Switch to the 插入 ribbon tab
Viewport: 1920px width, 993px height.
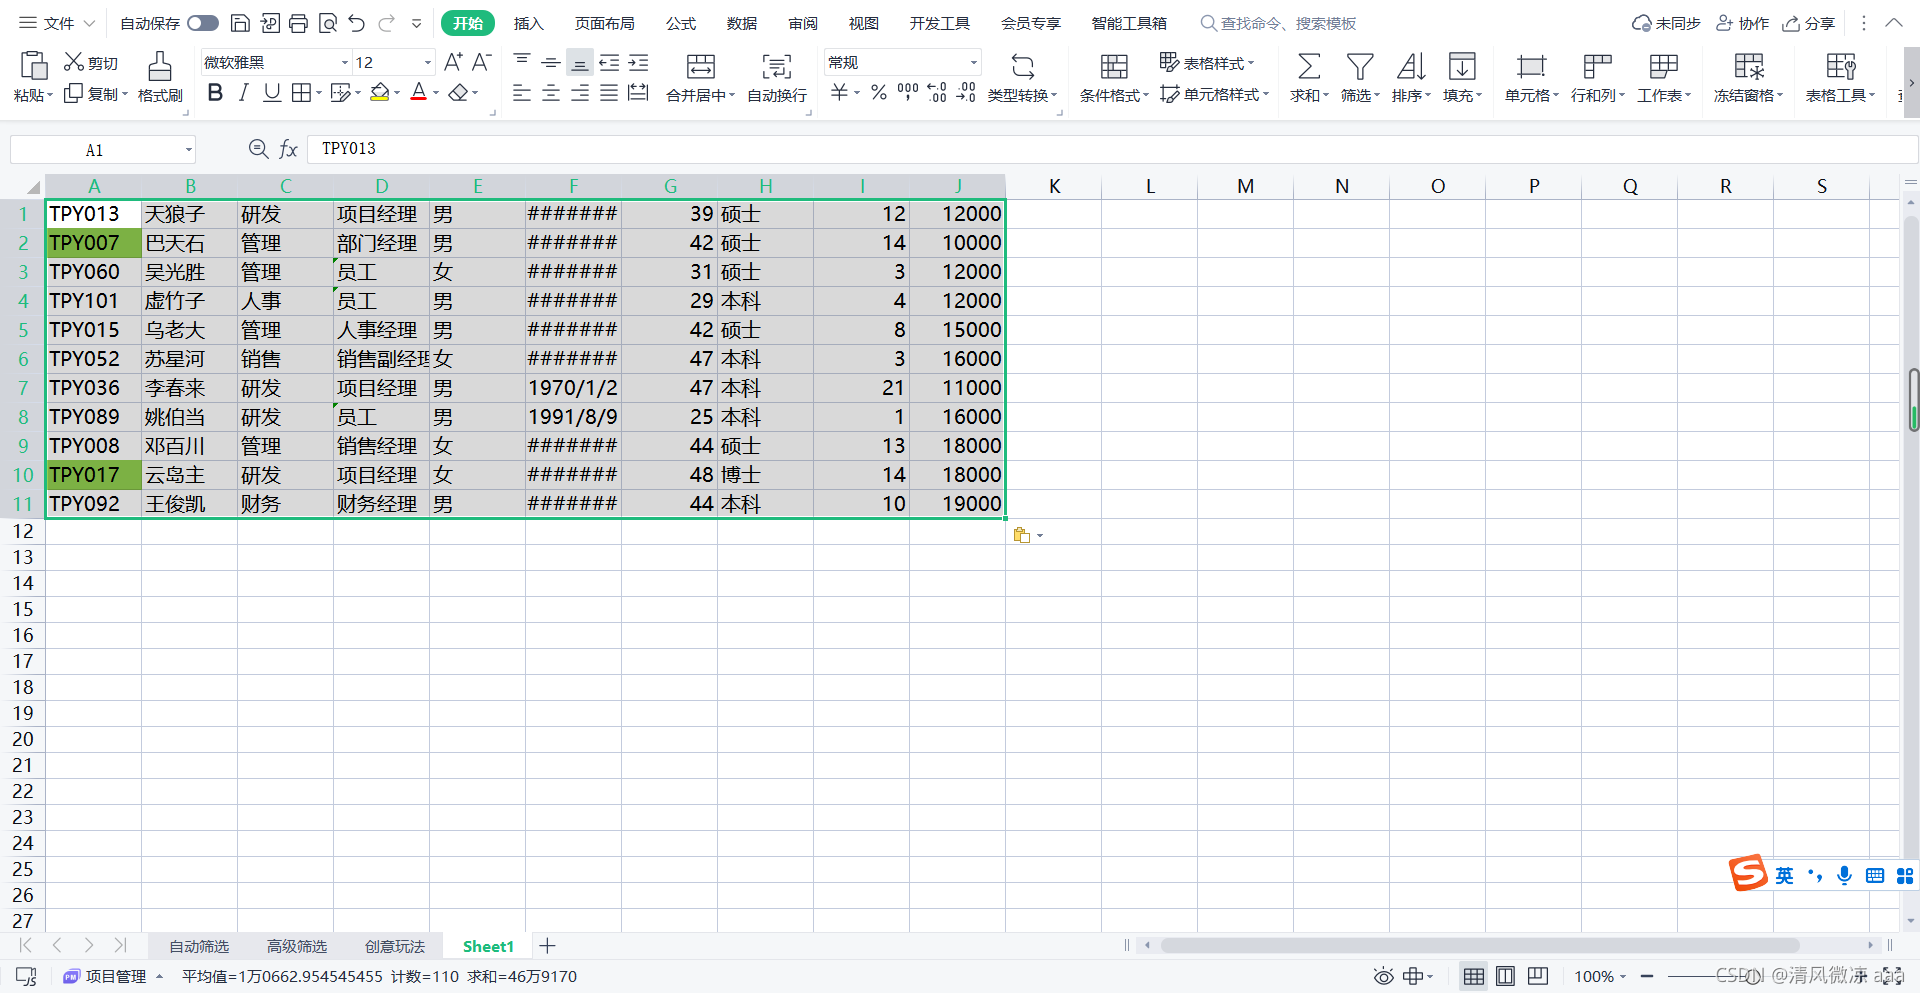(x=528, y=23)
